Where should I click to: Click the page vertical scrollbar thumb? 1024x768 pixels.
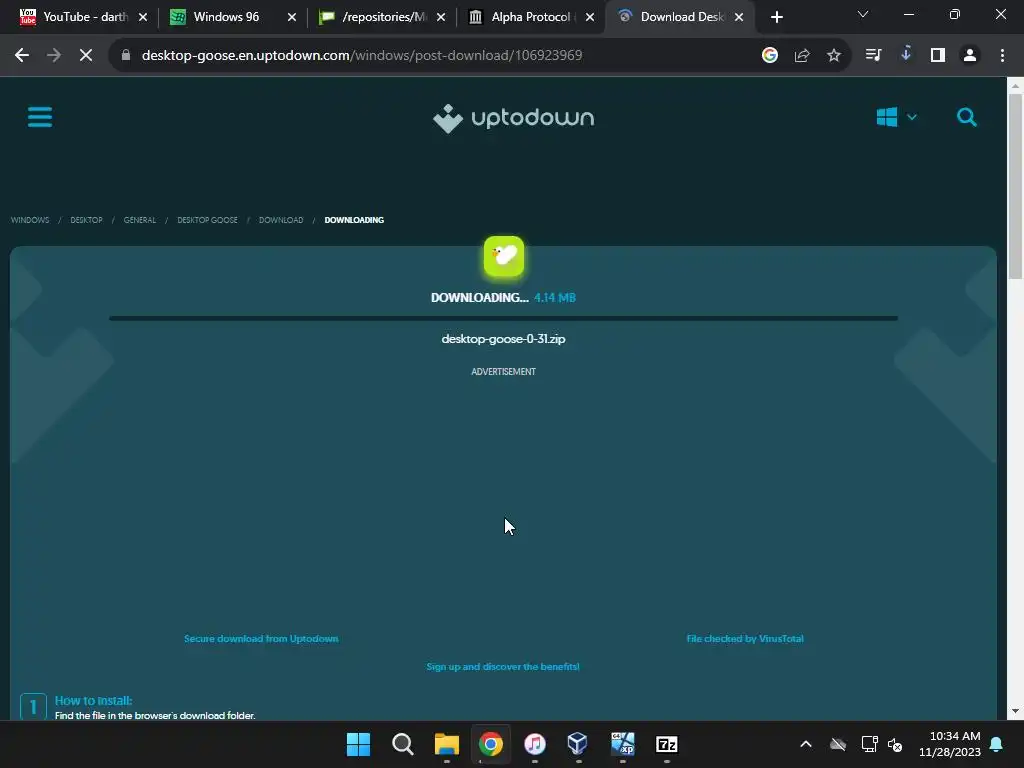[x=1015, y=186]
